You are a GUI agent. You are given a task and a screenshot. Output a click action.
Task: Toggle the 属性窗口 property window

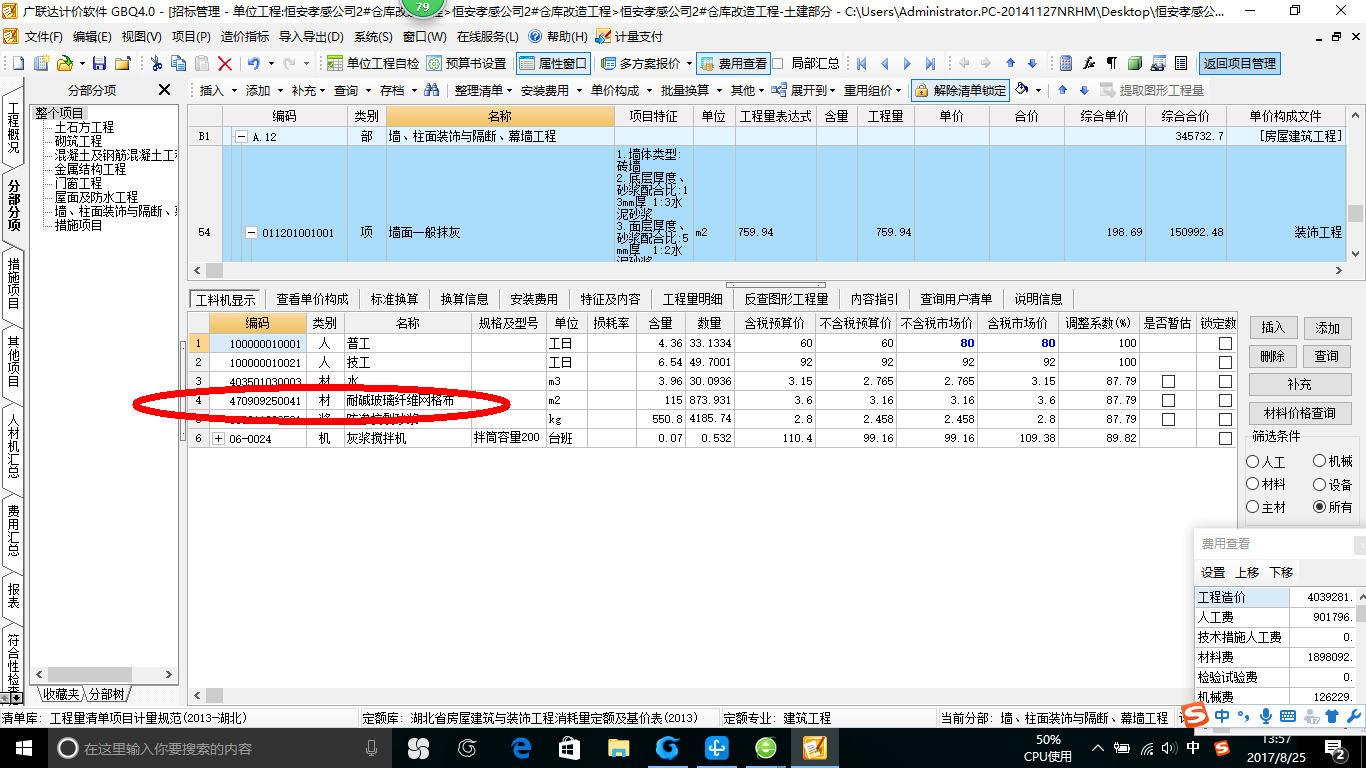pyautogui.click(x=554, y=63)
